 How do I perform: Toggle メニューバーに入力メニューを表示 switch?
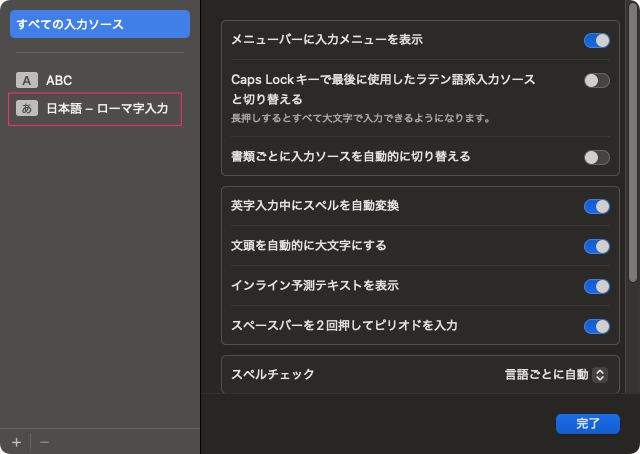(x=596, y=40)
